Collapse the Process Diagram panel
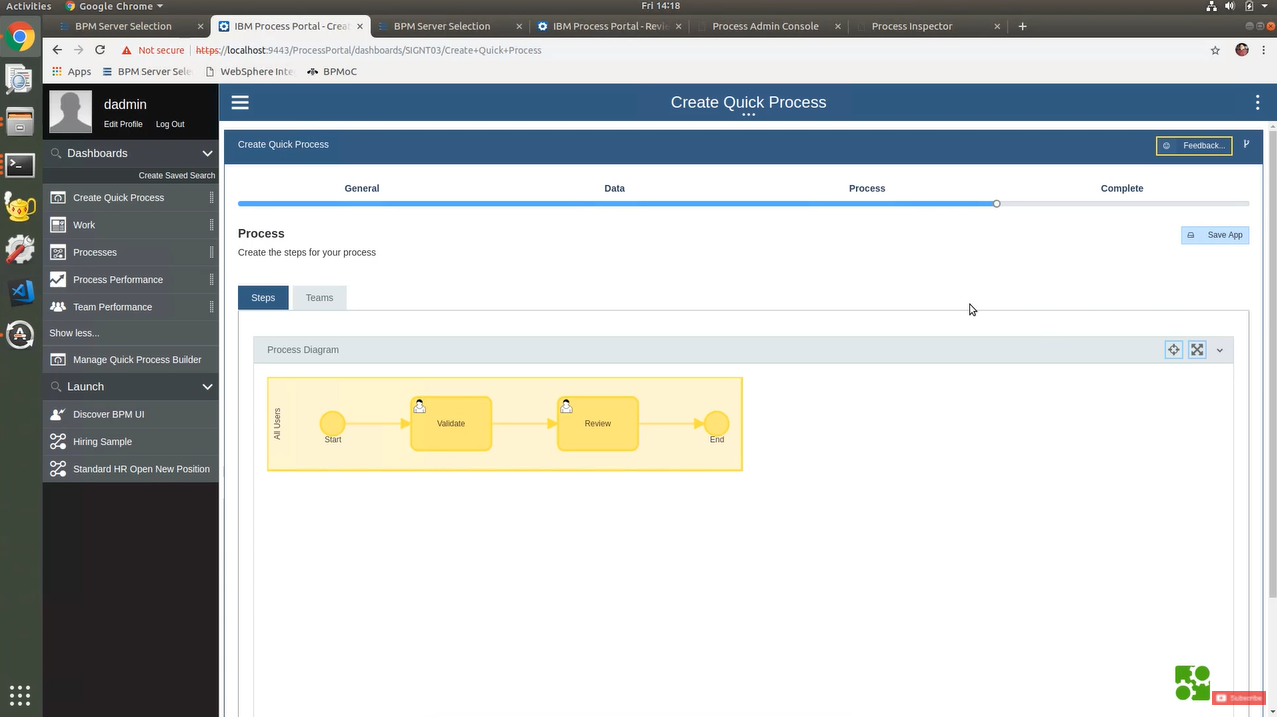Screen dimensions: 1277x717 1220,350
